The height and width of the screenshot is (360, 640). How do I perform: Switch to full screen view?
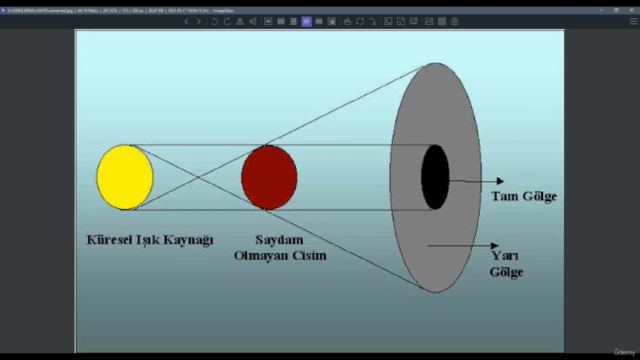click(401, 22)
